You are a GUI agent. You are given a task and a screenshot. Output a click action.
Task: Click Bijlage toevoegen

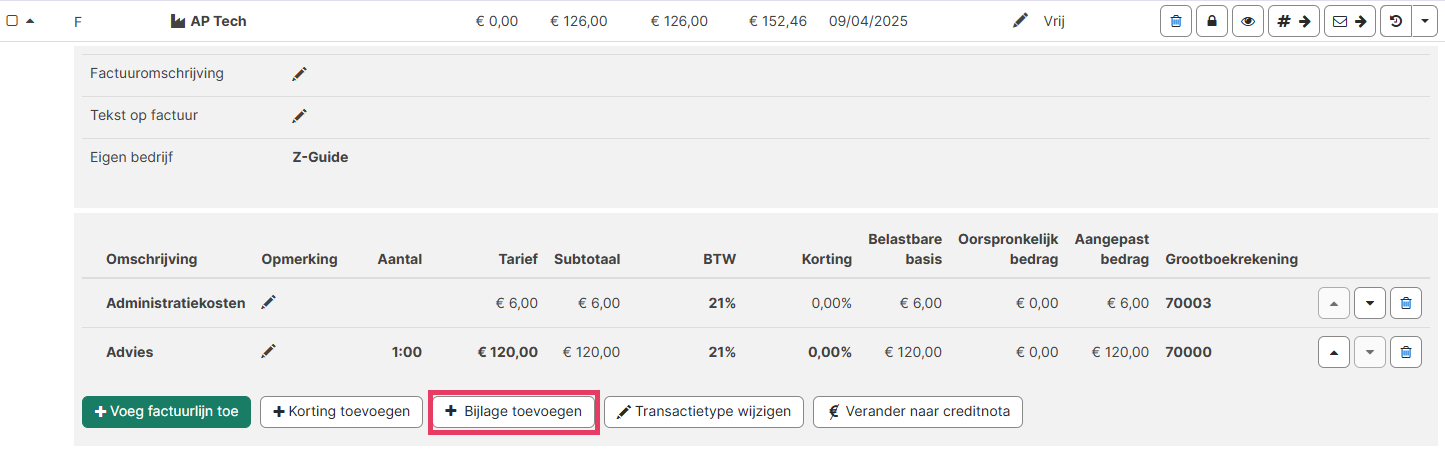(x=514, y=412)
